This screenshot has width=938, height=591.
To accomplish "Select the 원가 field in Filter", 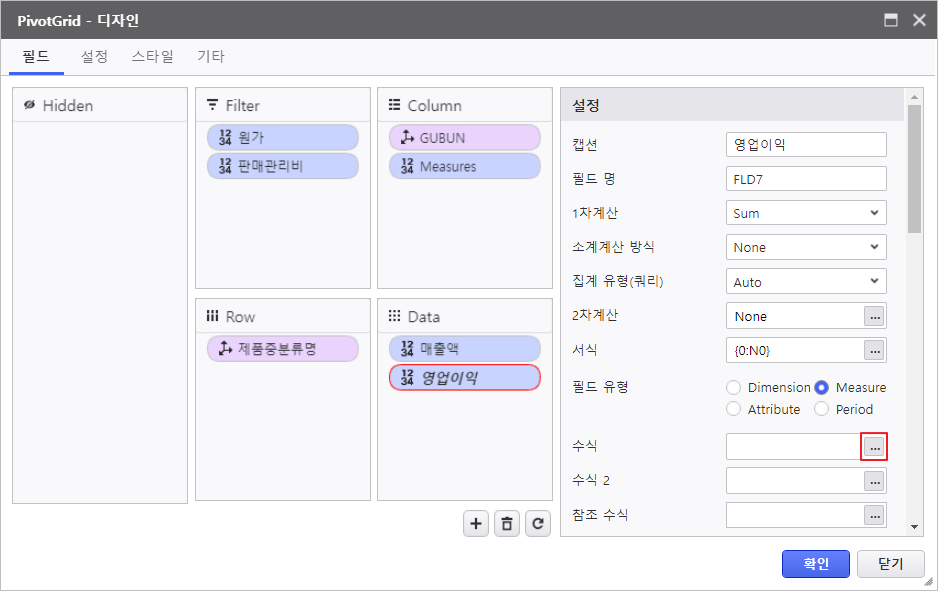I will 283,138.
